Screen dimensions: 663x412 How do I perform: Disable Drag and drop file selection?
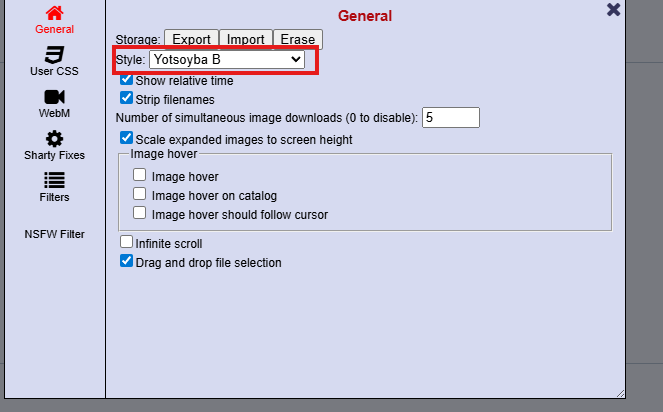point(127,261)
